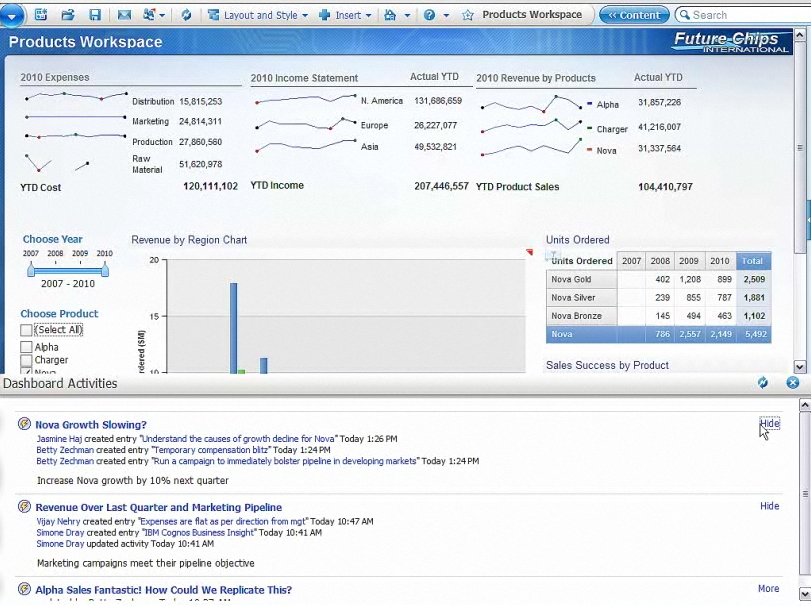
Task: Click the activities panel scrollbar down arrow
Action: click(x=805, y=593)
